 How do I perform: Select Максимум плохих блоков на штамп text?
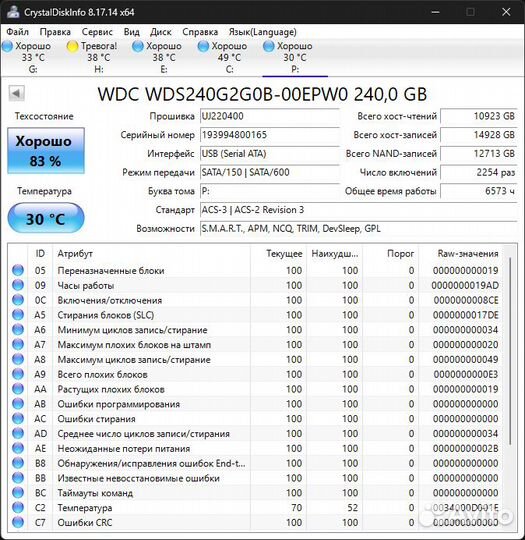pyautogui.click(x=134, y=345)
